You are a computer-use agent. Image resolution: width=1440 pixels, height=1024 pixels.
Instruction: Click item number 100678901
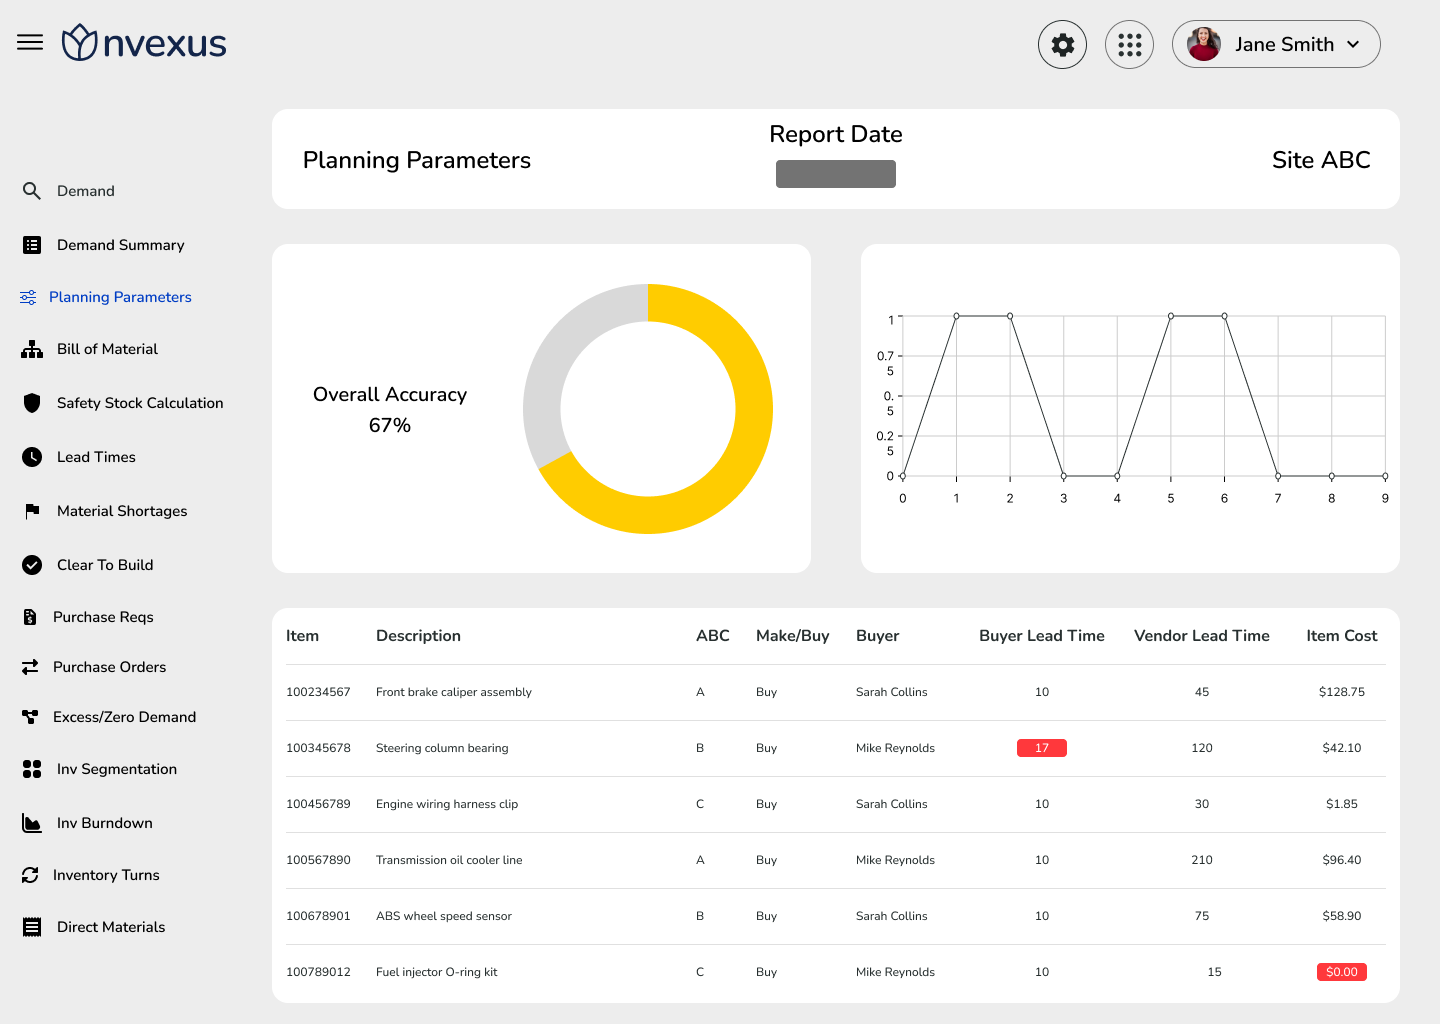[318, 916]
